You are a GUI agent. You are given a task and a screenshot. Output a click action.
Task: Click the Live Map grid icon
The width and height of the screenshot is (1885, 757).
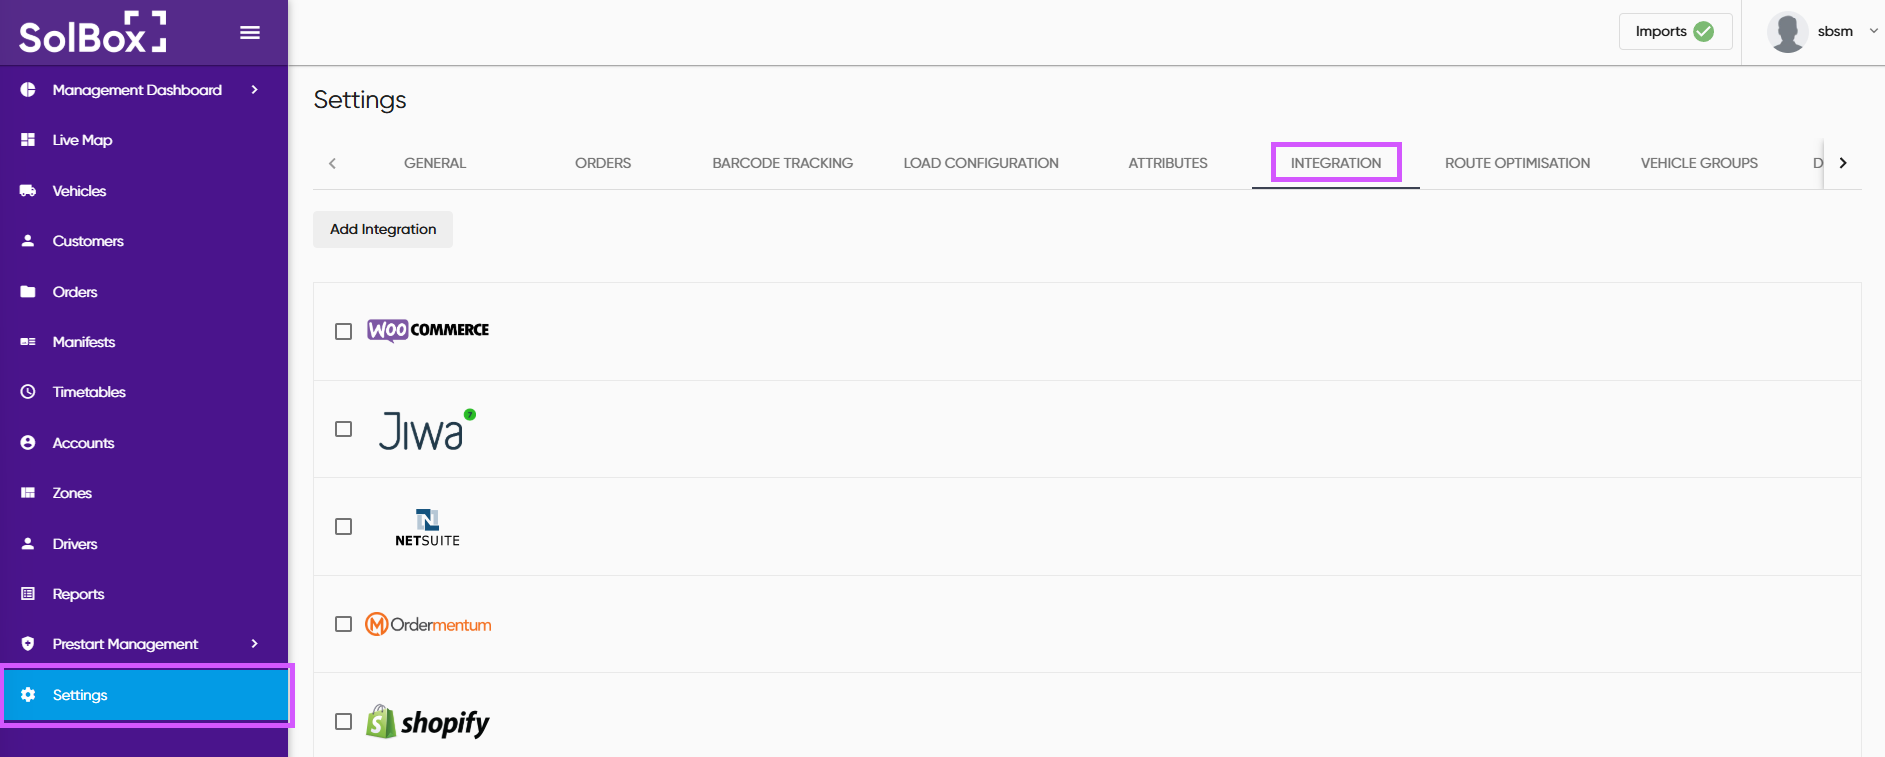[x=28, y=140]
